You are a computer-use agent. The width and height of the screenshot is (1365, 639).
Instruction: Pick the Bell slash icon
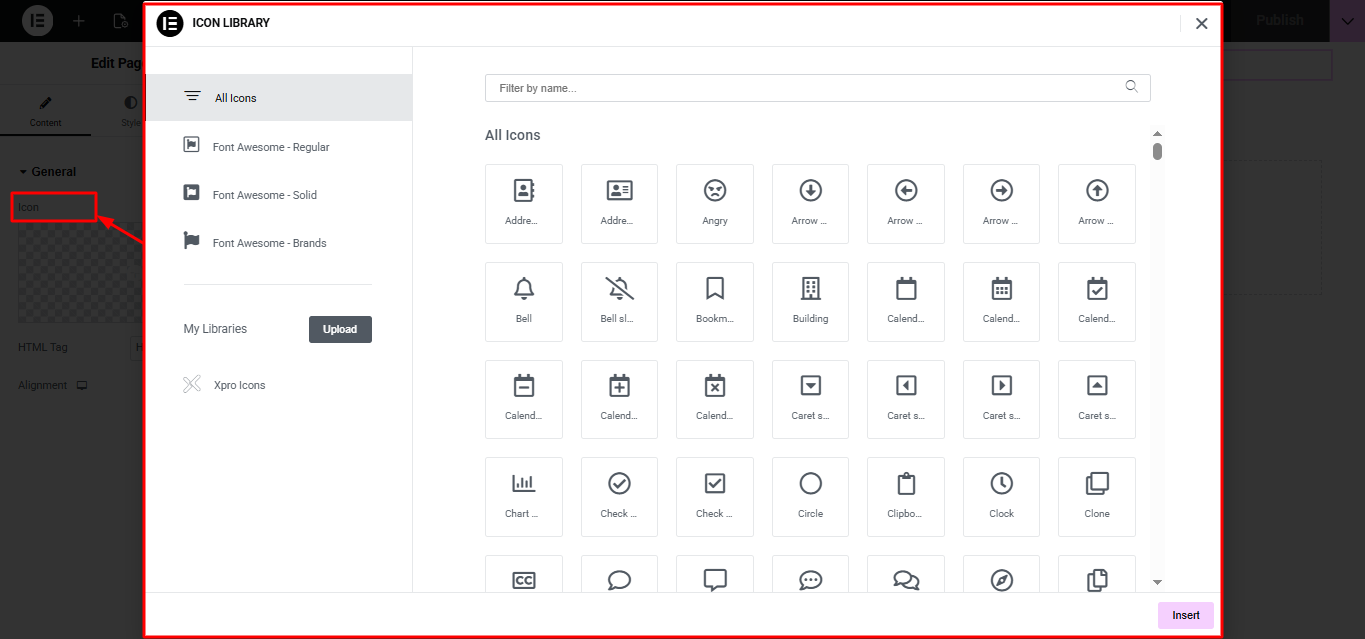(619, 301)
